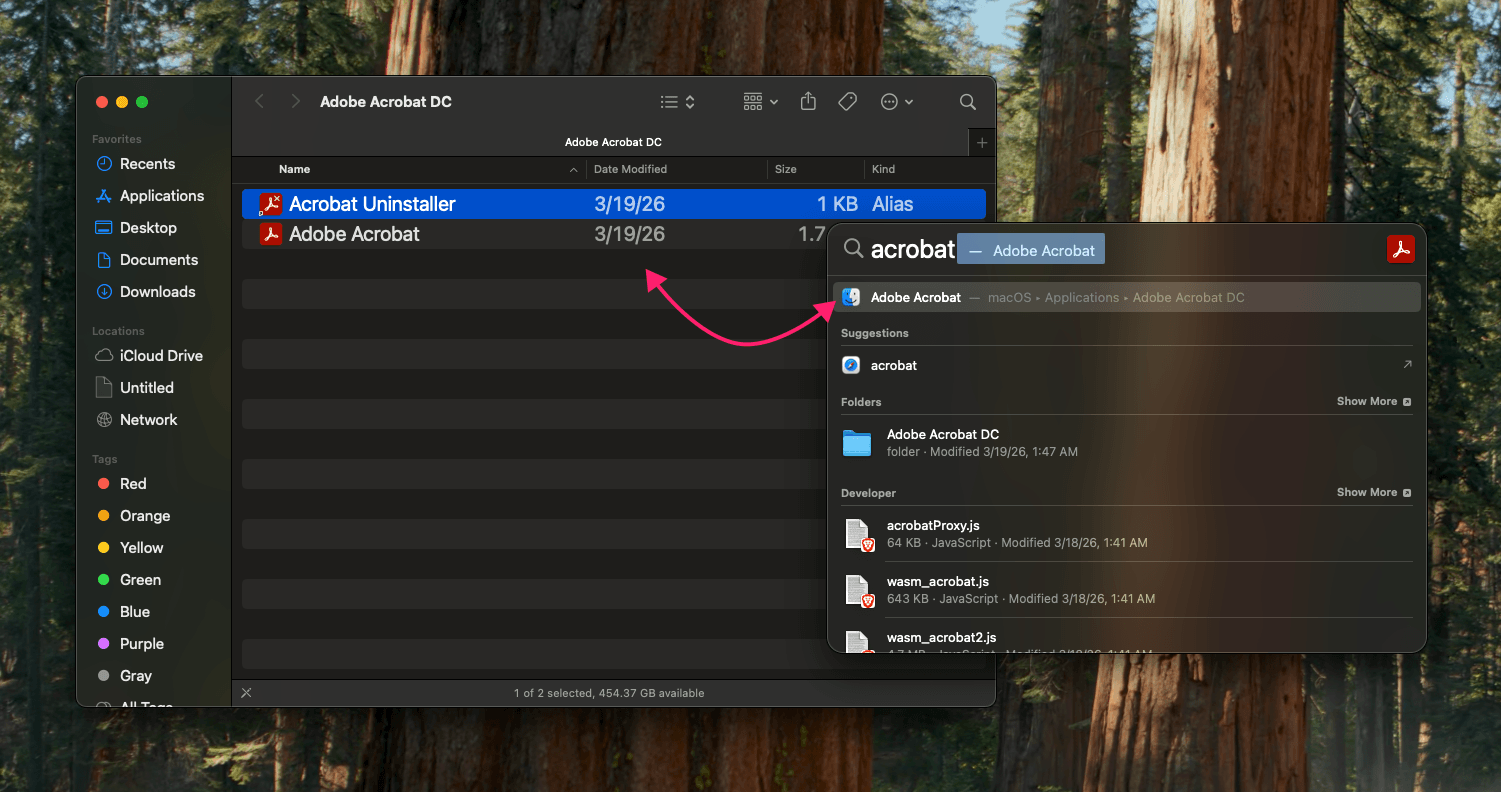Select the Acrobat Uninstaller row
Viewport: 1501px width, 792px height.
613,204
